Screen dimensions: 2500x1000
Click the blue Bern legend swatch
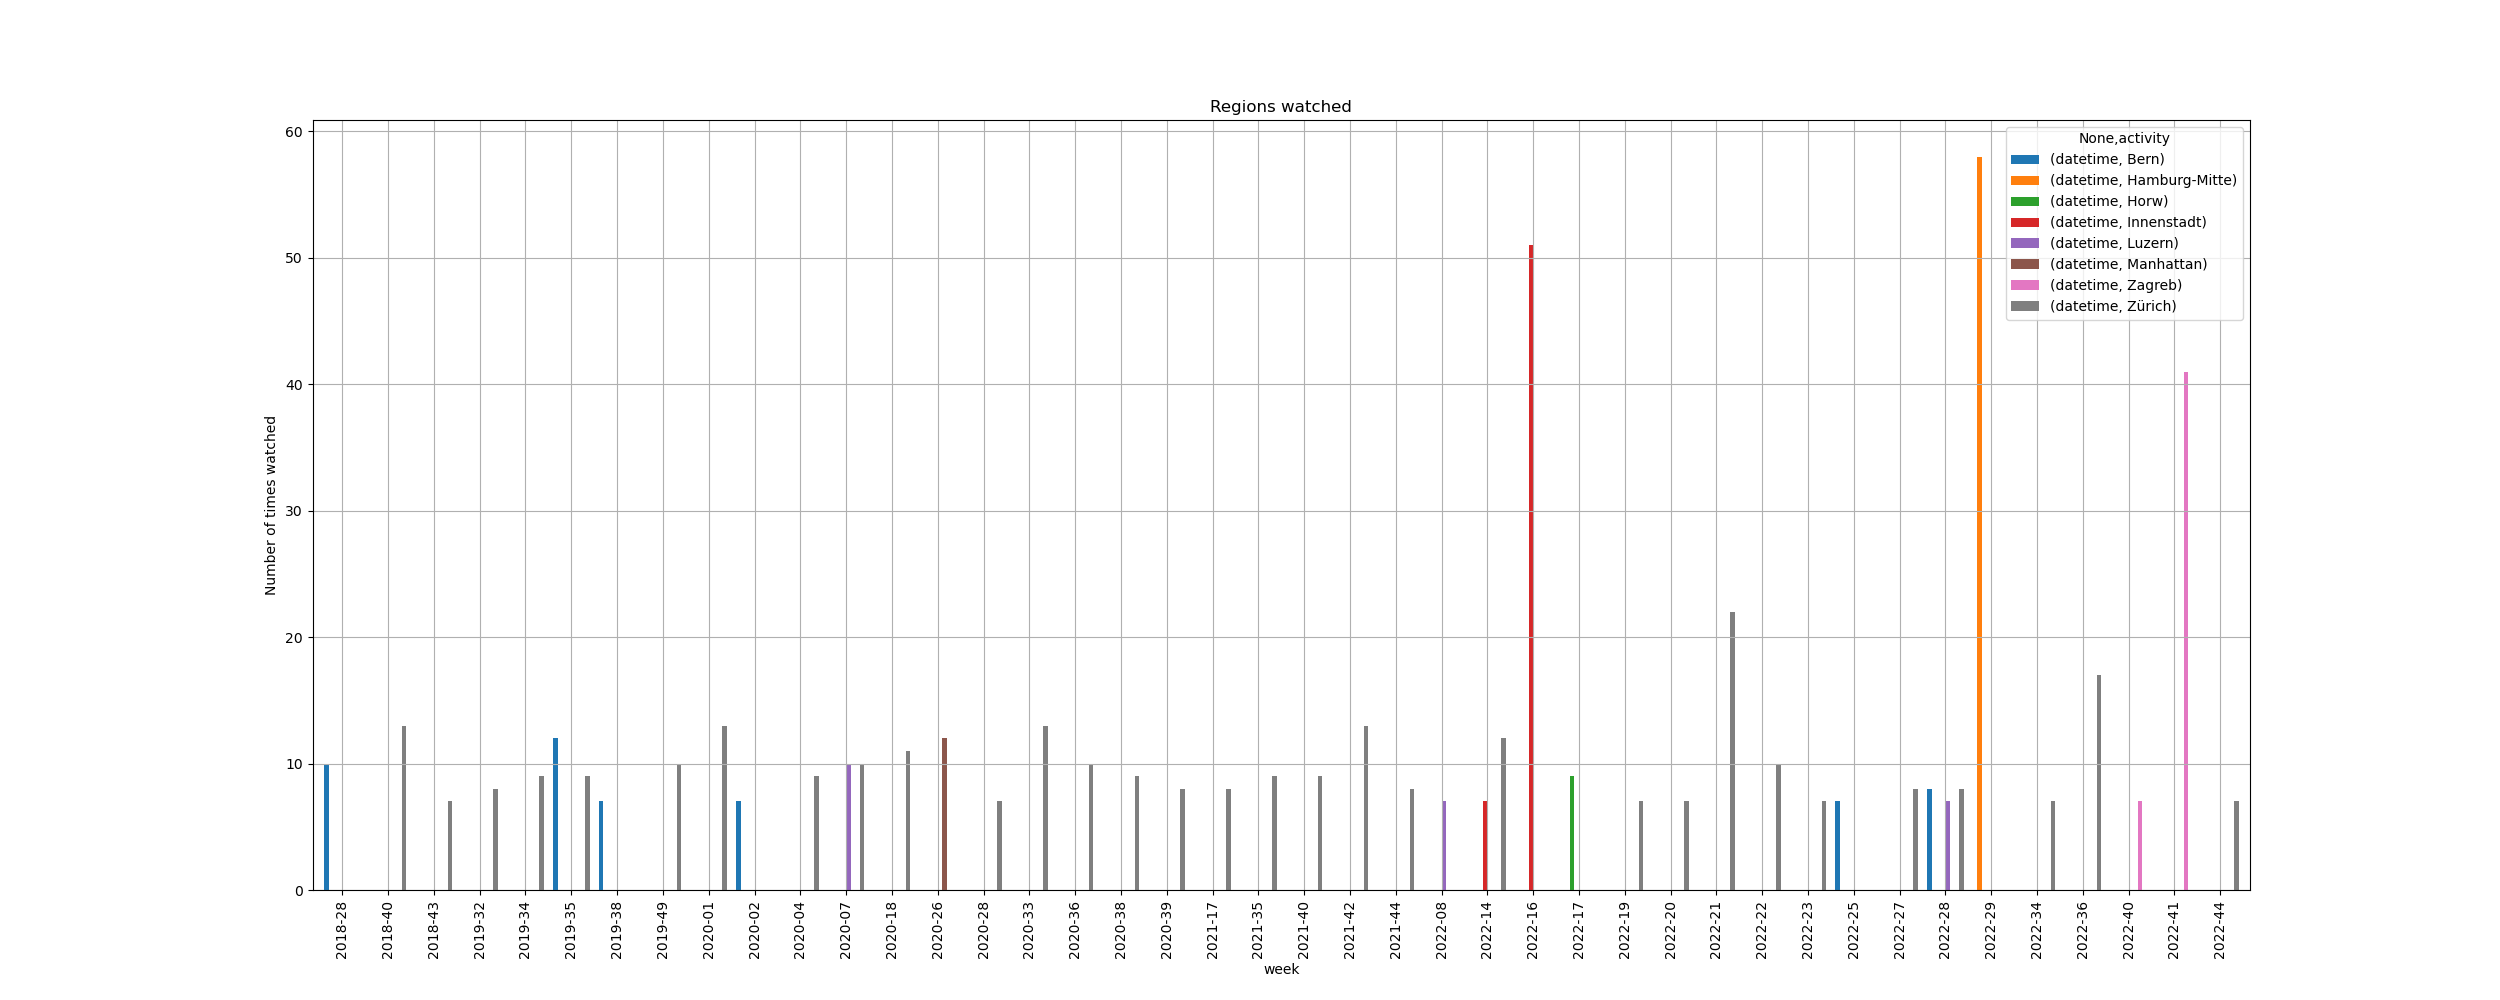point(2024,160)
